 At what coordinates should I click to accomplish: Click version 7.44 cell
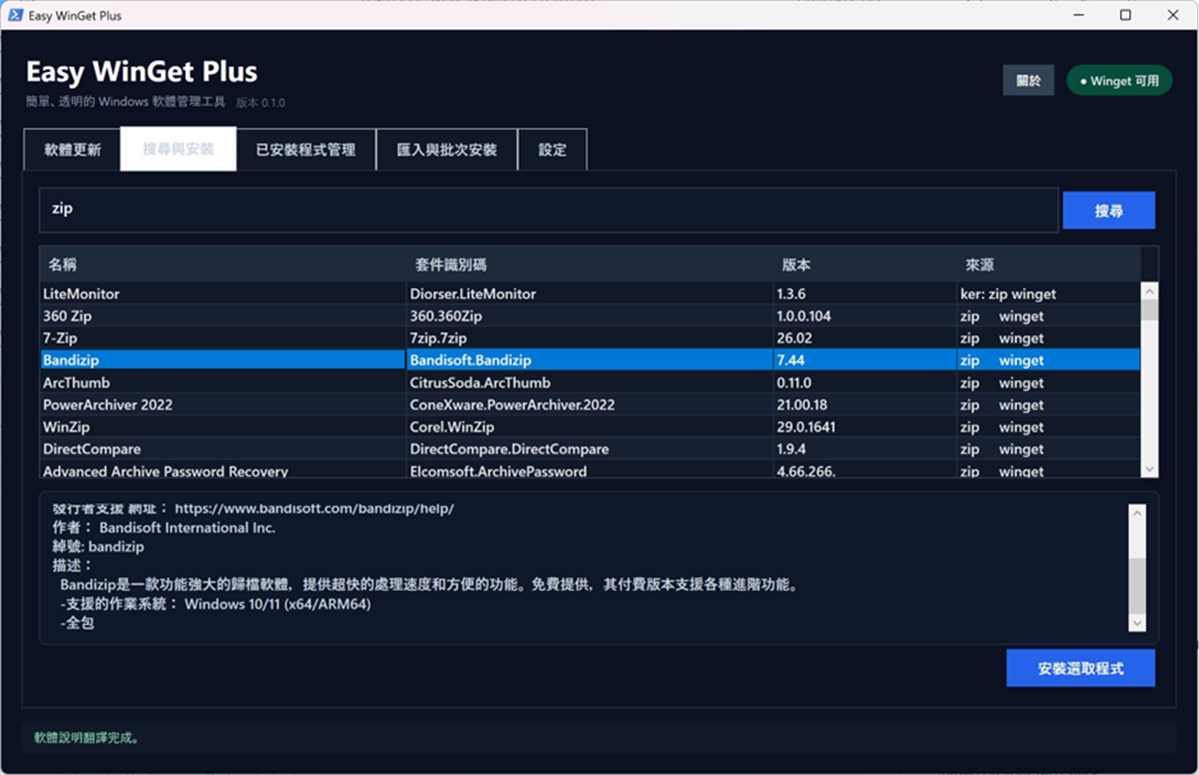click(x=864, y=360)
